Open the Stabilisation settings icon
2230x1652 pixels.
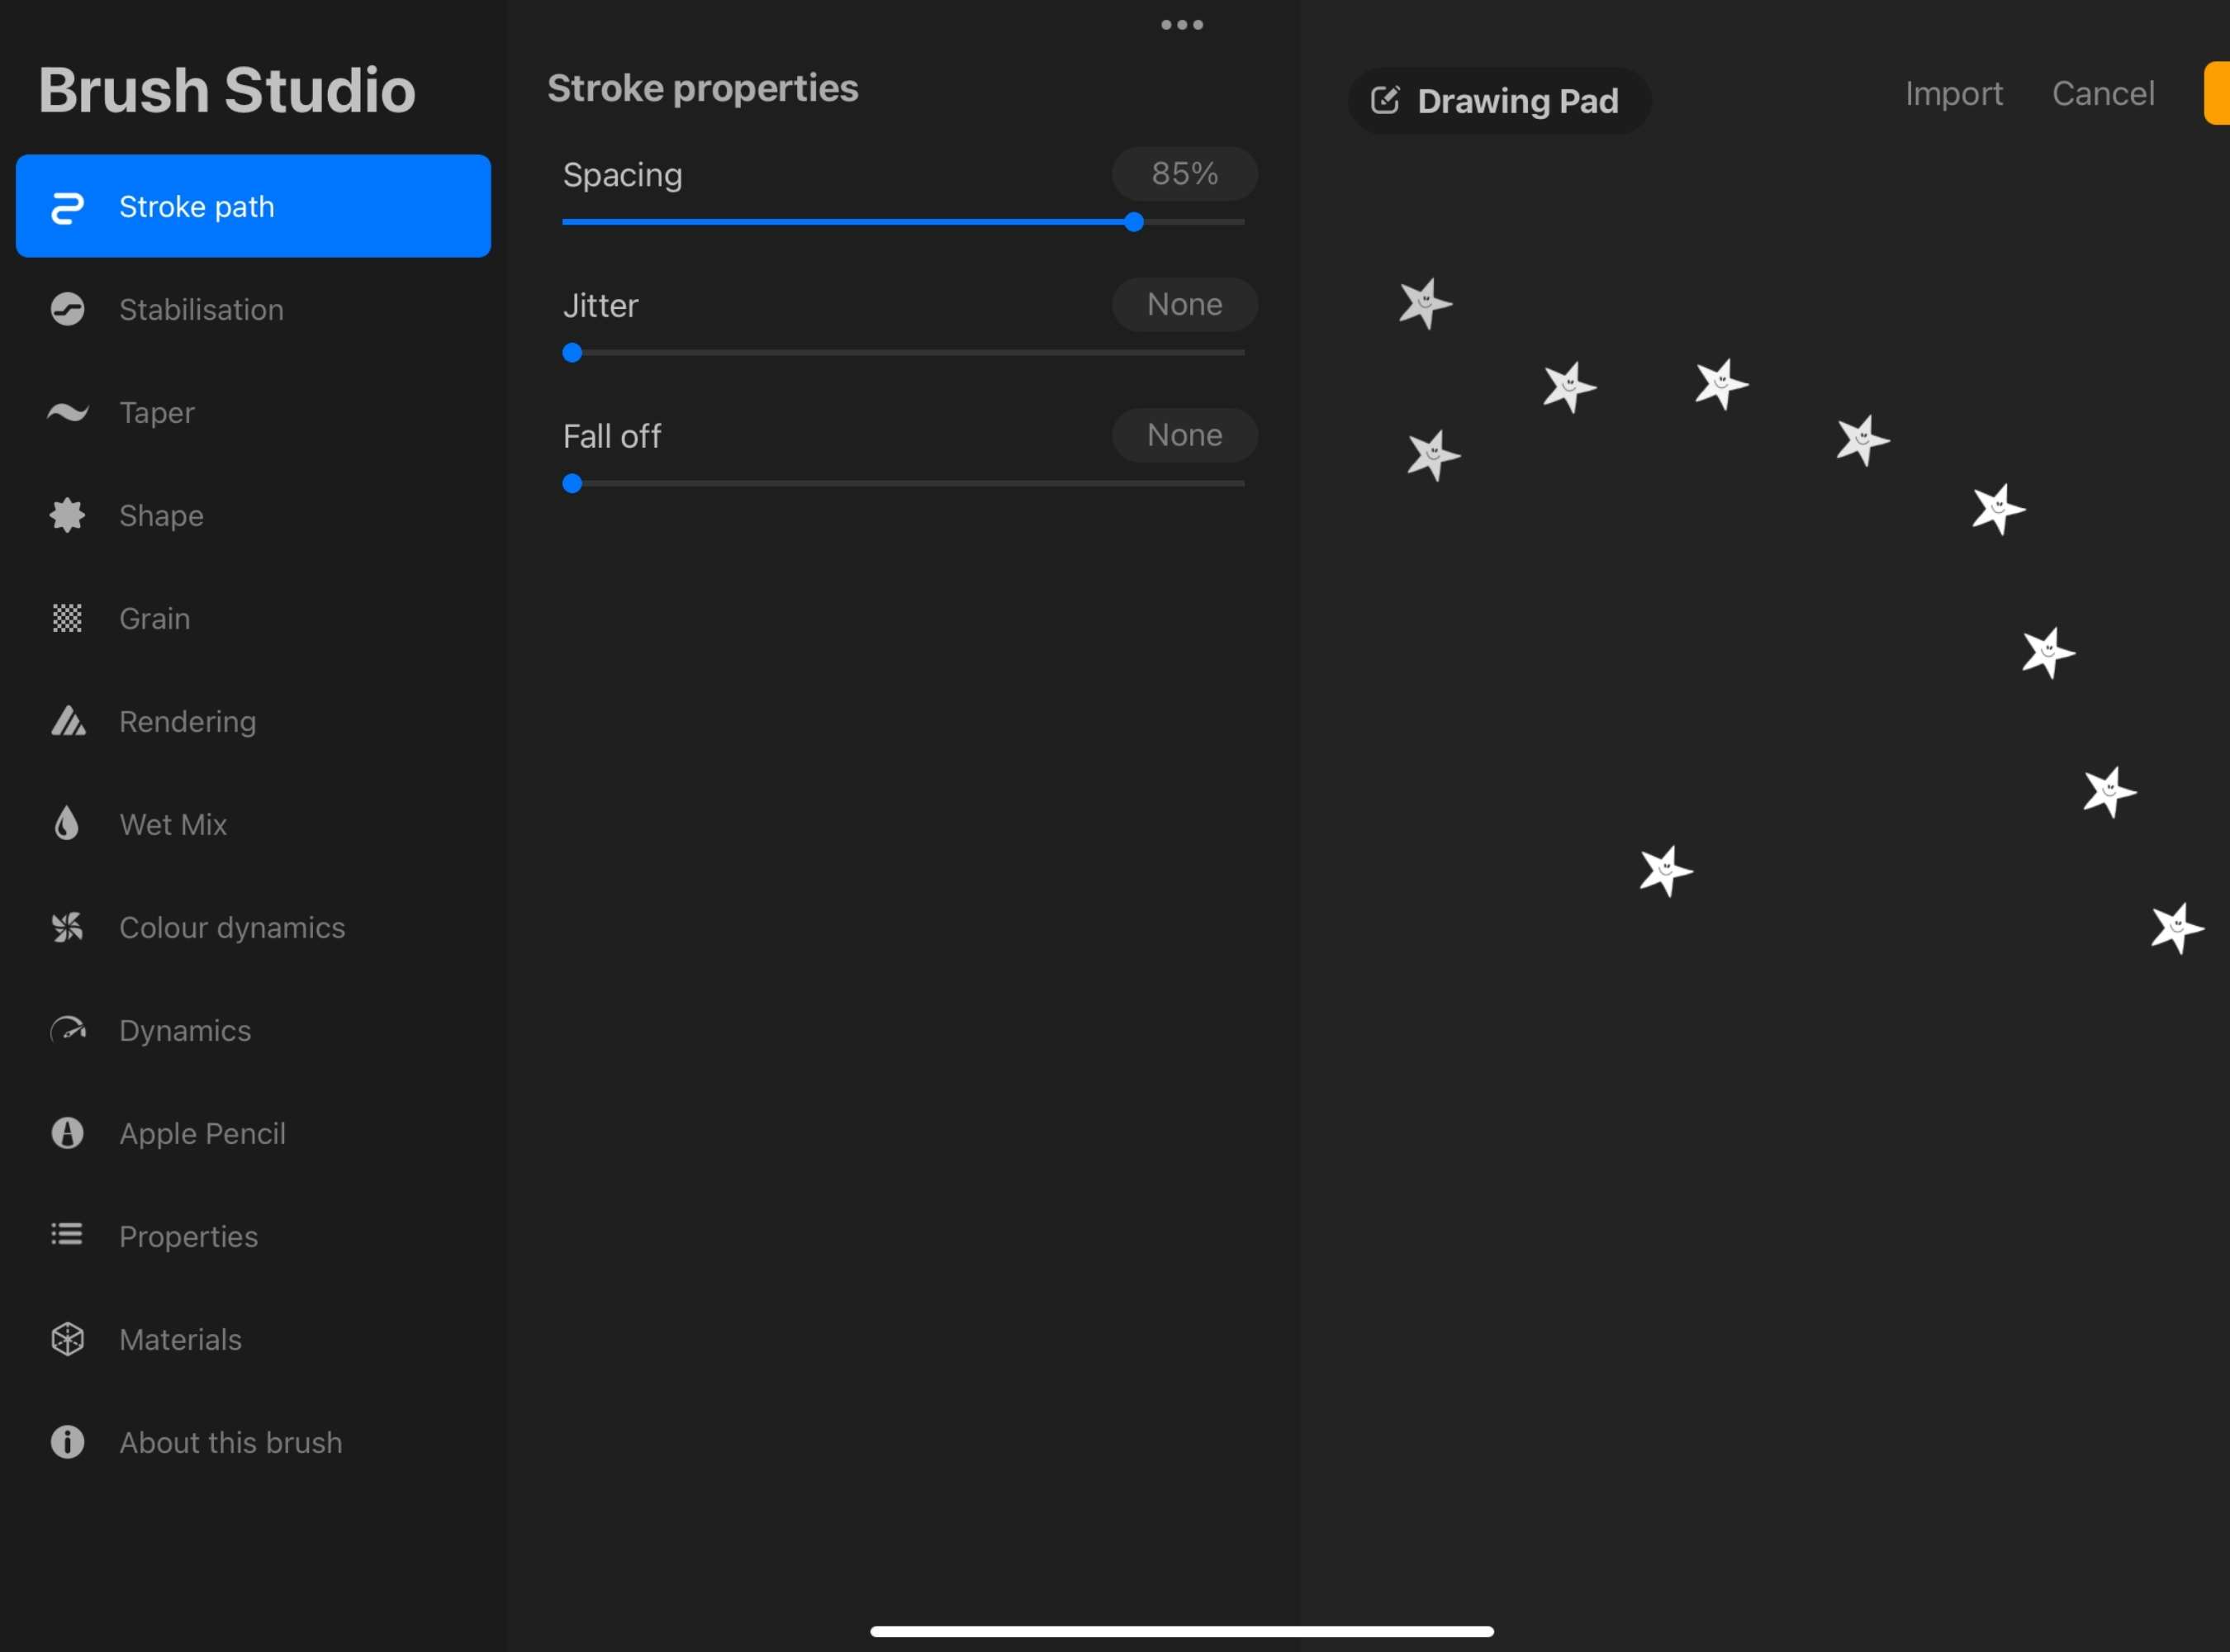[x=67, y=309]
